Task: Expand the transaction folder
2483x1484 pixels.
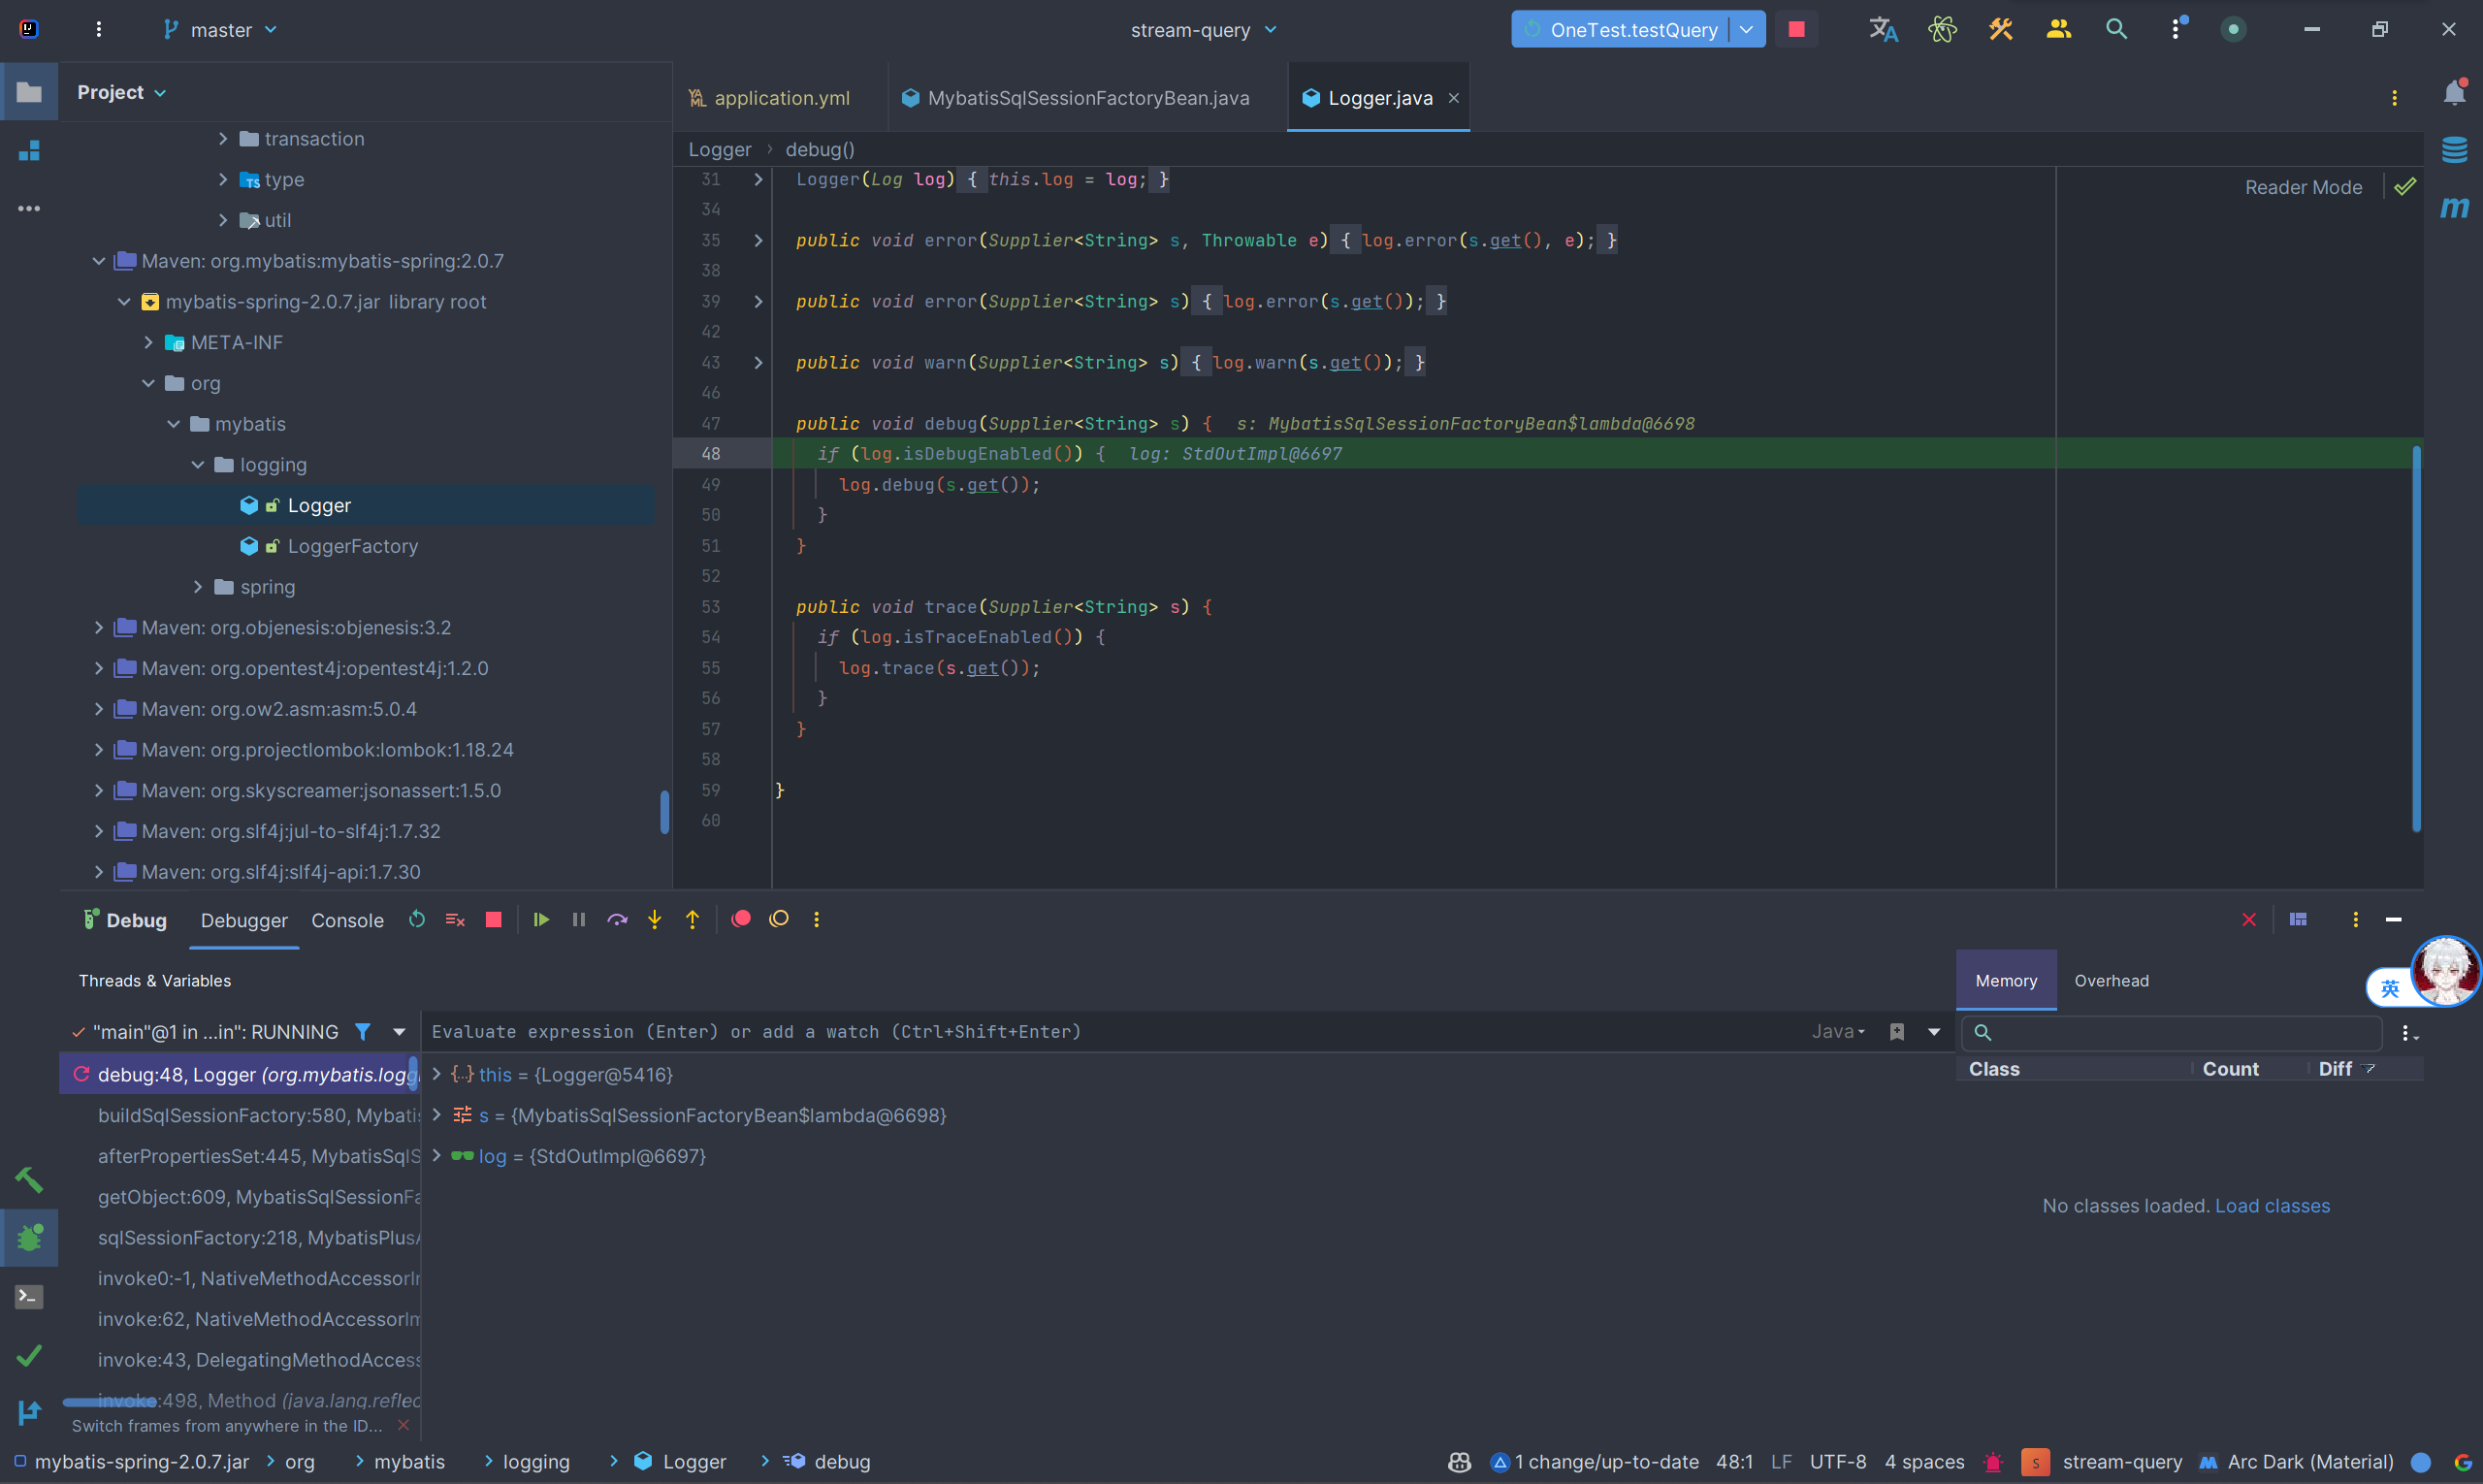Action: coord(223,139)
